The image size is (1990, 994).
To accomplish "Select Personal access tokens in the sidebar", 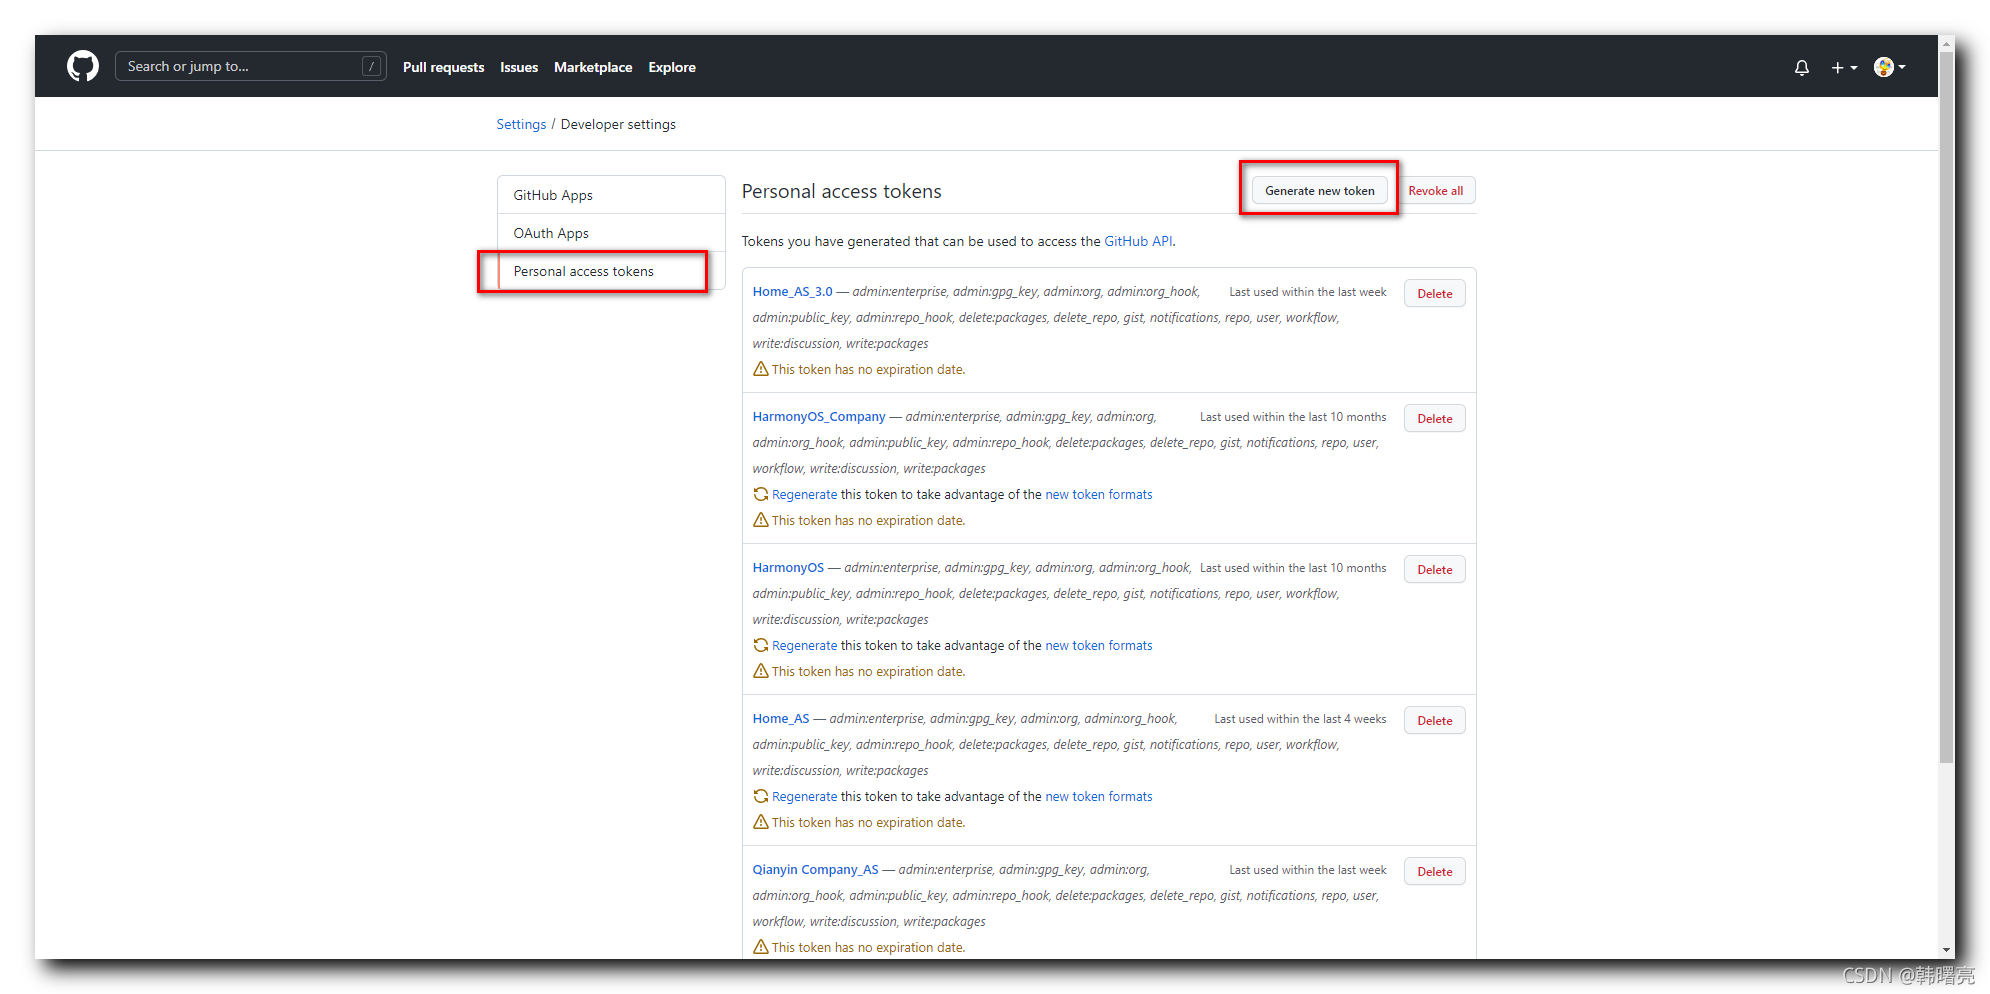I will (611, 271).
